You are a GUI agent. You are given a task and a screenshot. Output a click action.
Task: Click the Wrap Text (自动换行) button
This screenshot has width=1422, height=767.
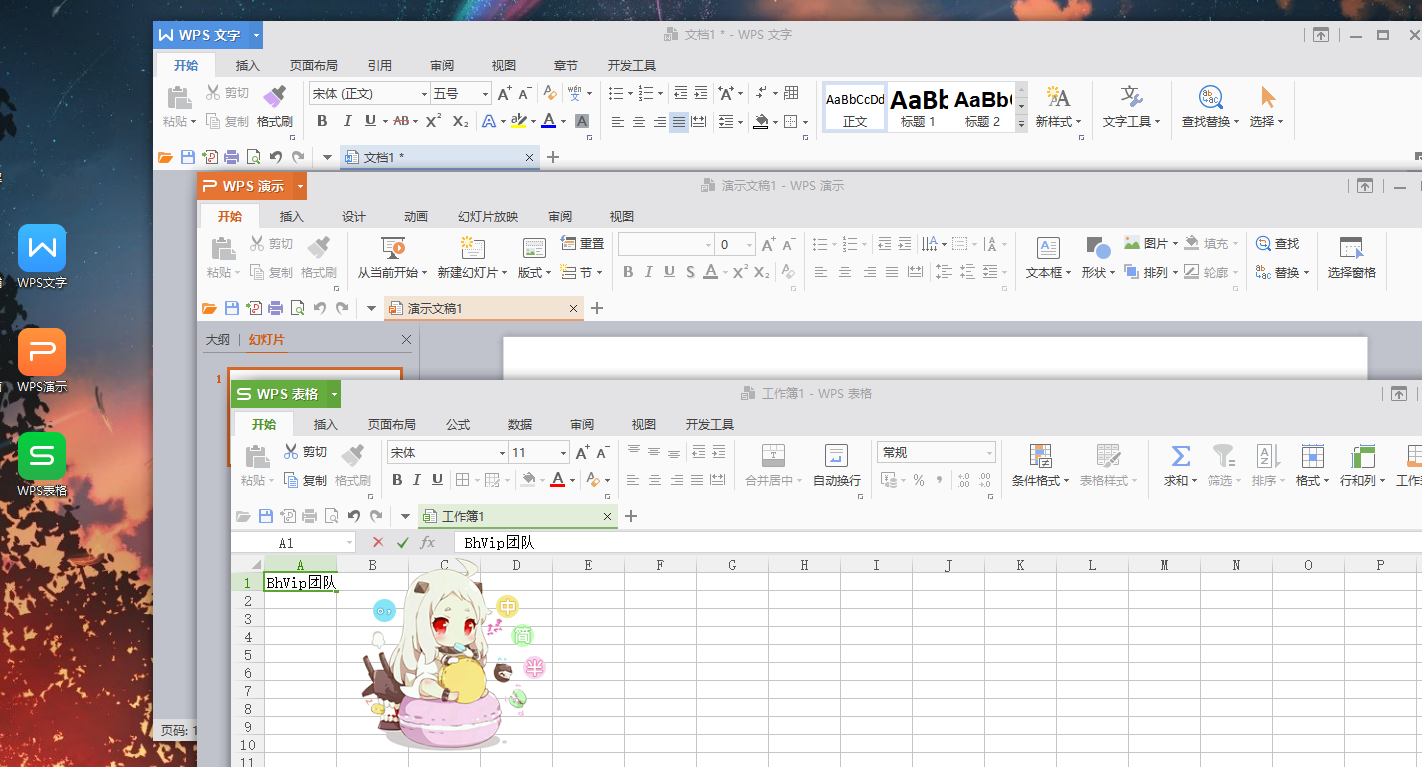pyautogui.click(x=836, y=467)
